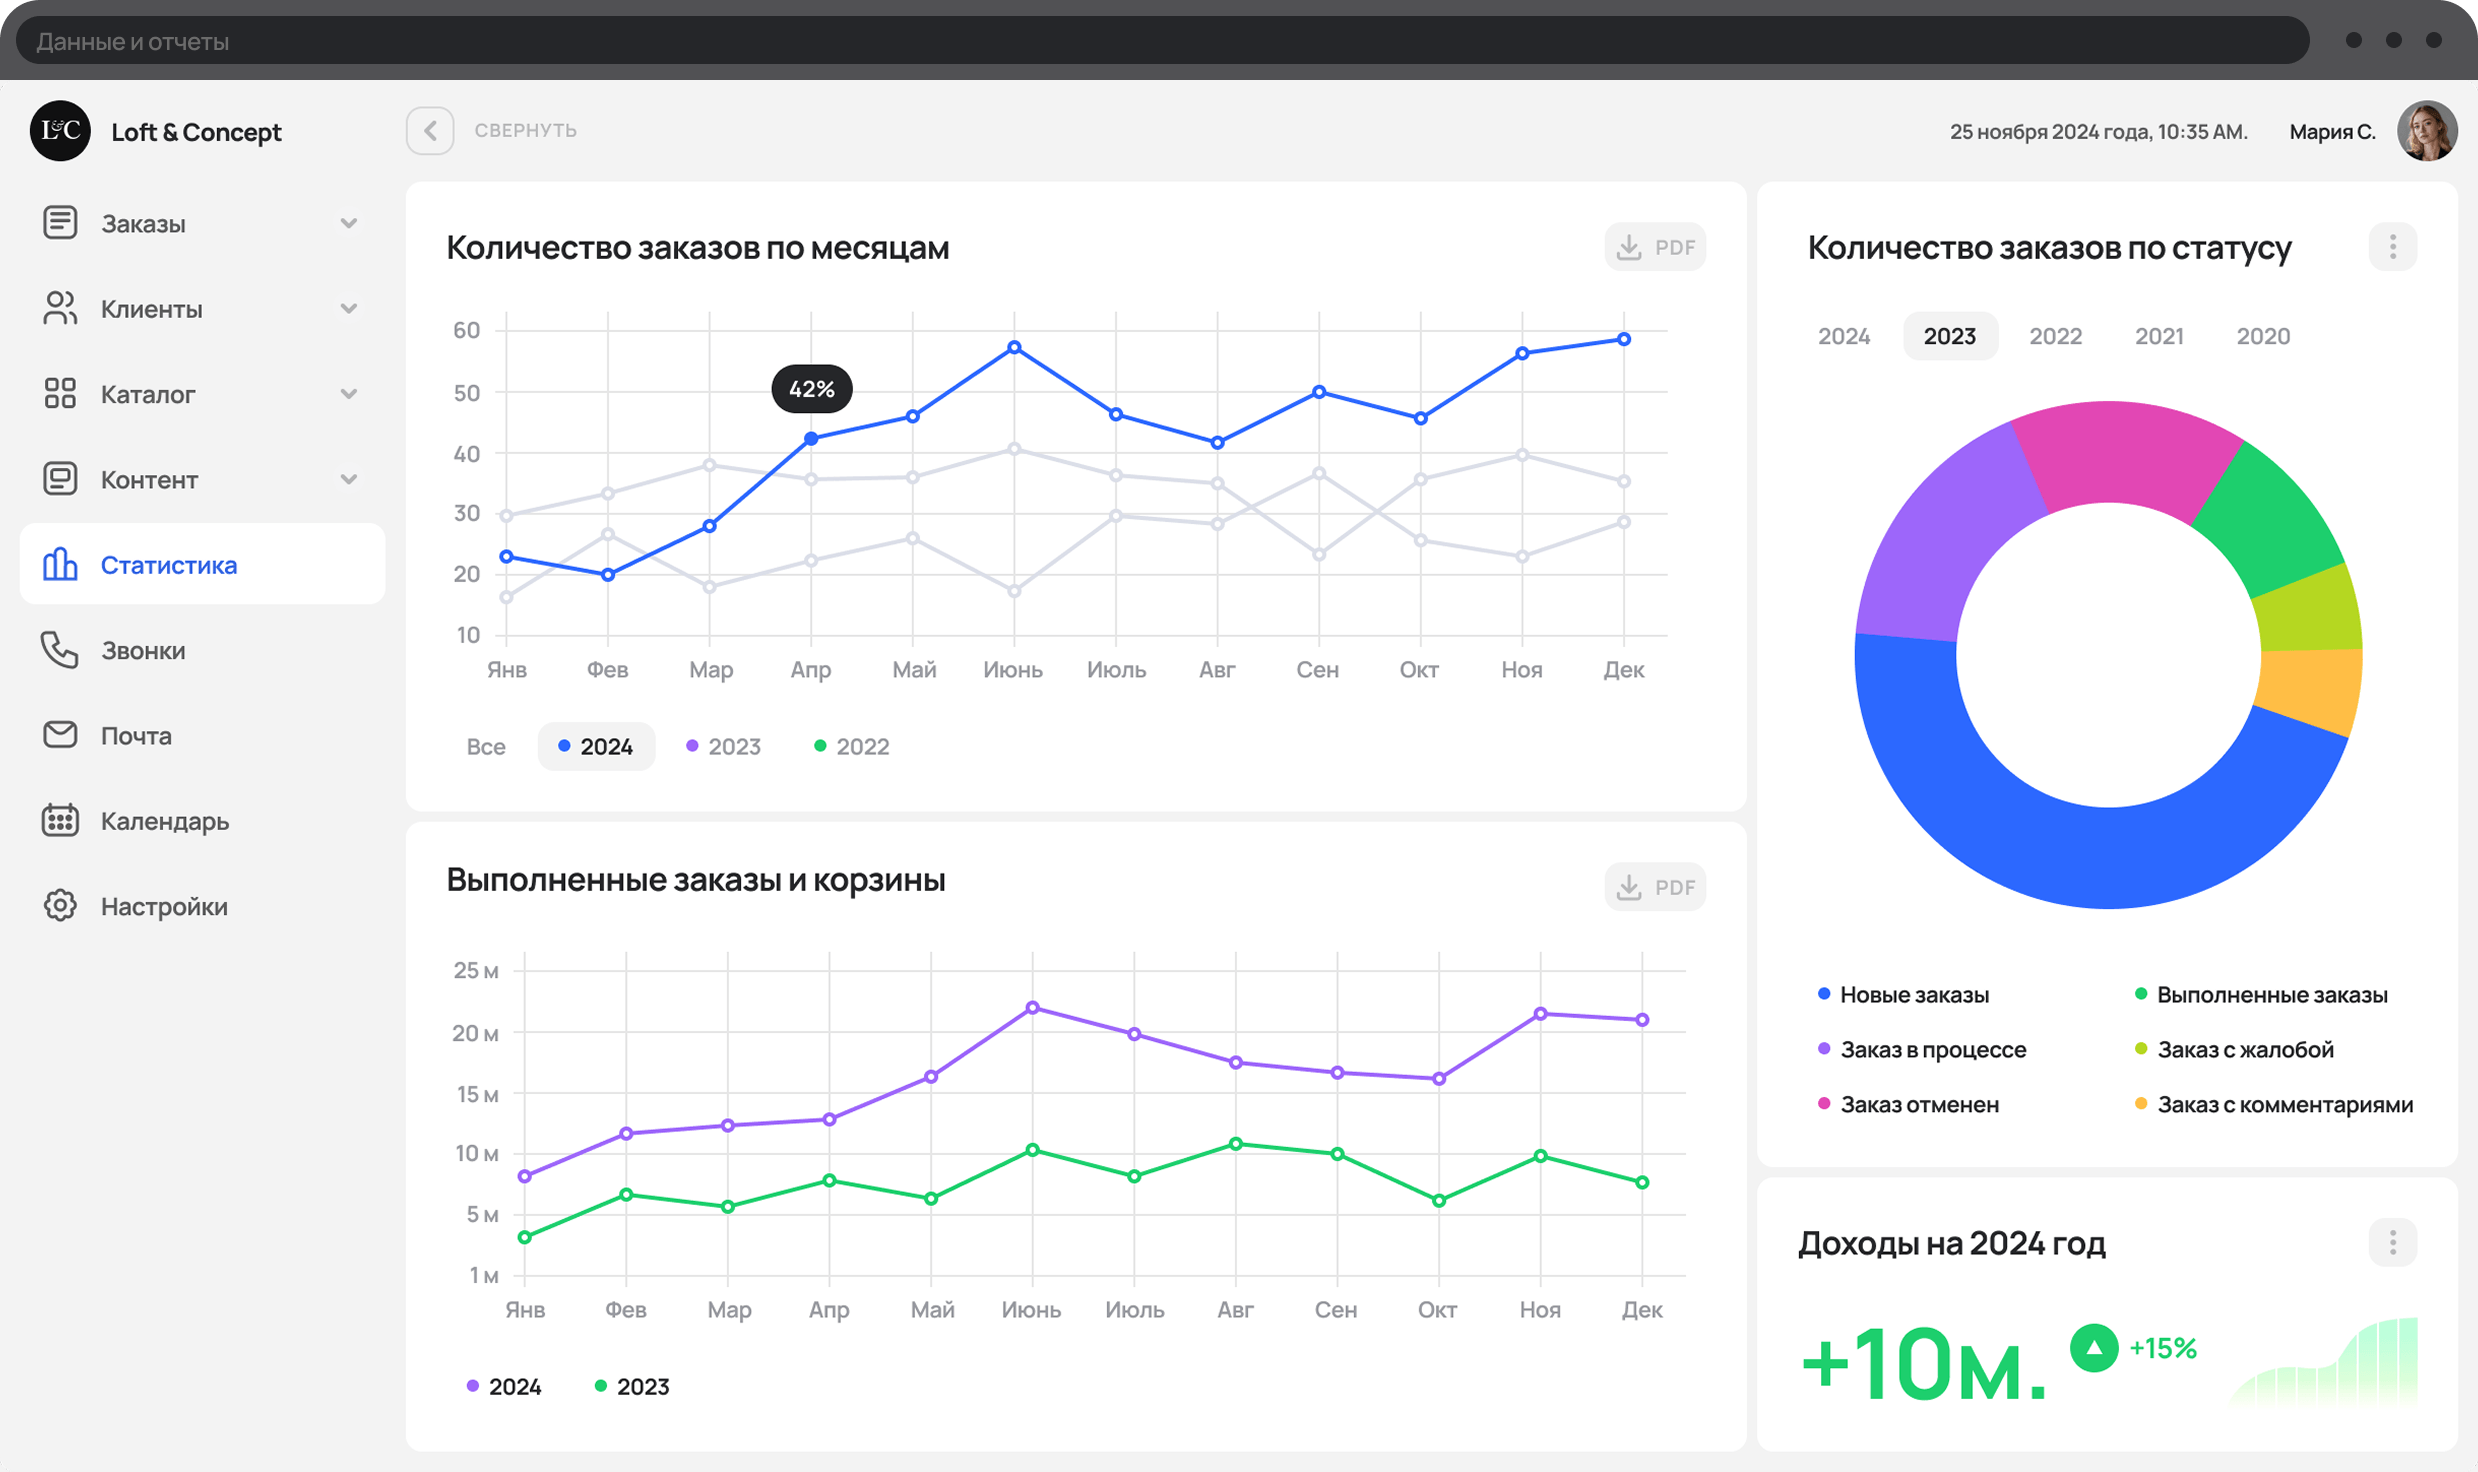Viewport: 2478px width, 1472px height.
Task: Click the Settings (Настройки) gear icon
Action: (x=60, y=905)
